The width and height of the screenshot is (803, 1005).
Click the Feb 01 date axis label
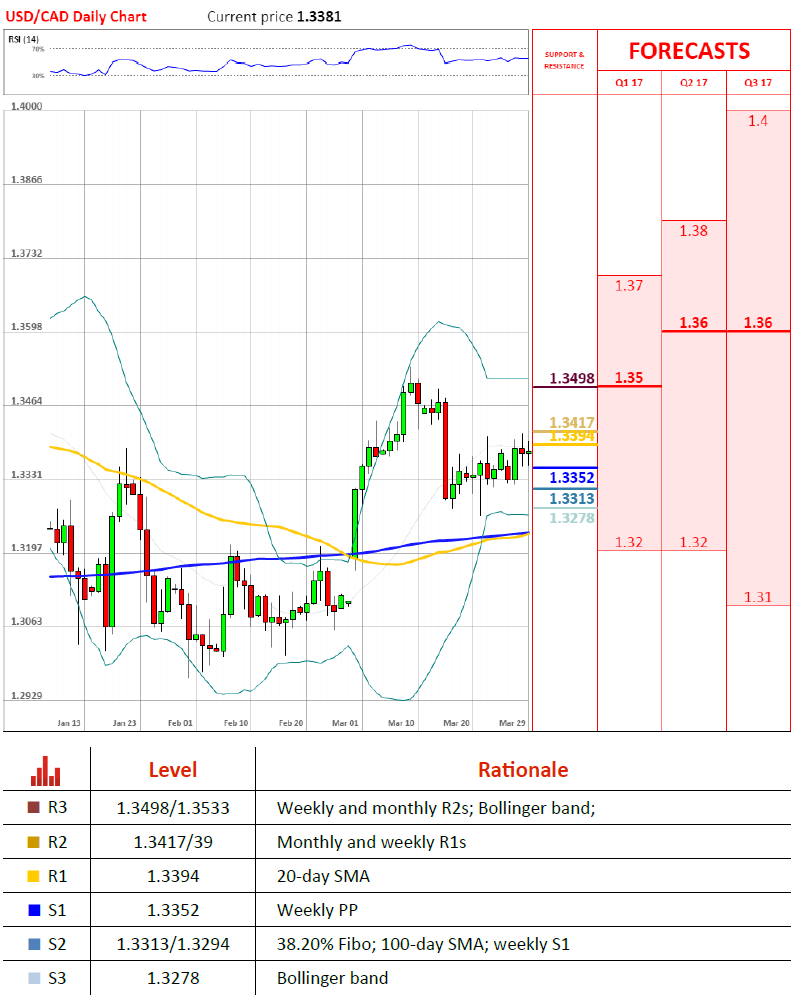tap(180, 723)
